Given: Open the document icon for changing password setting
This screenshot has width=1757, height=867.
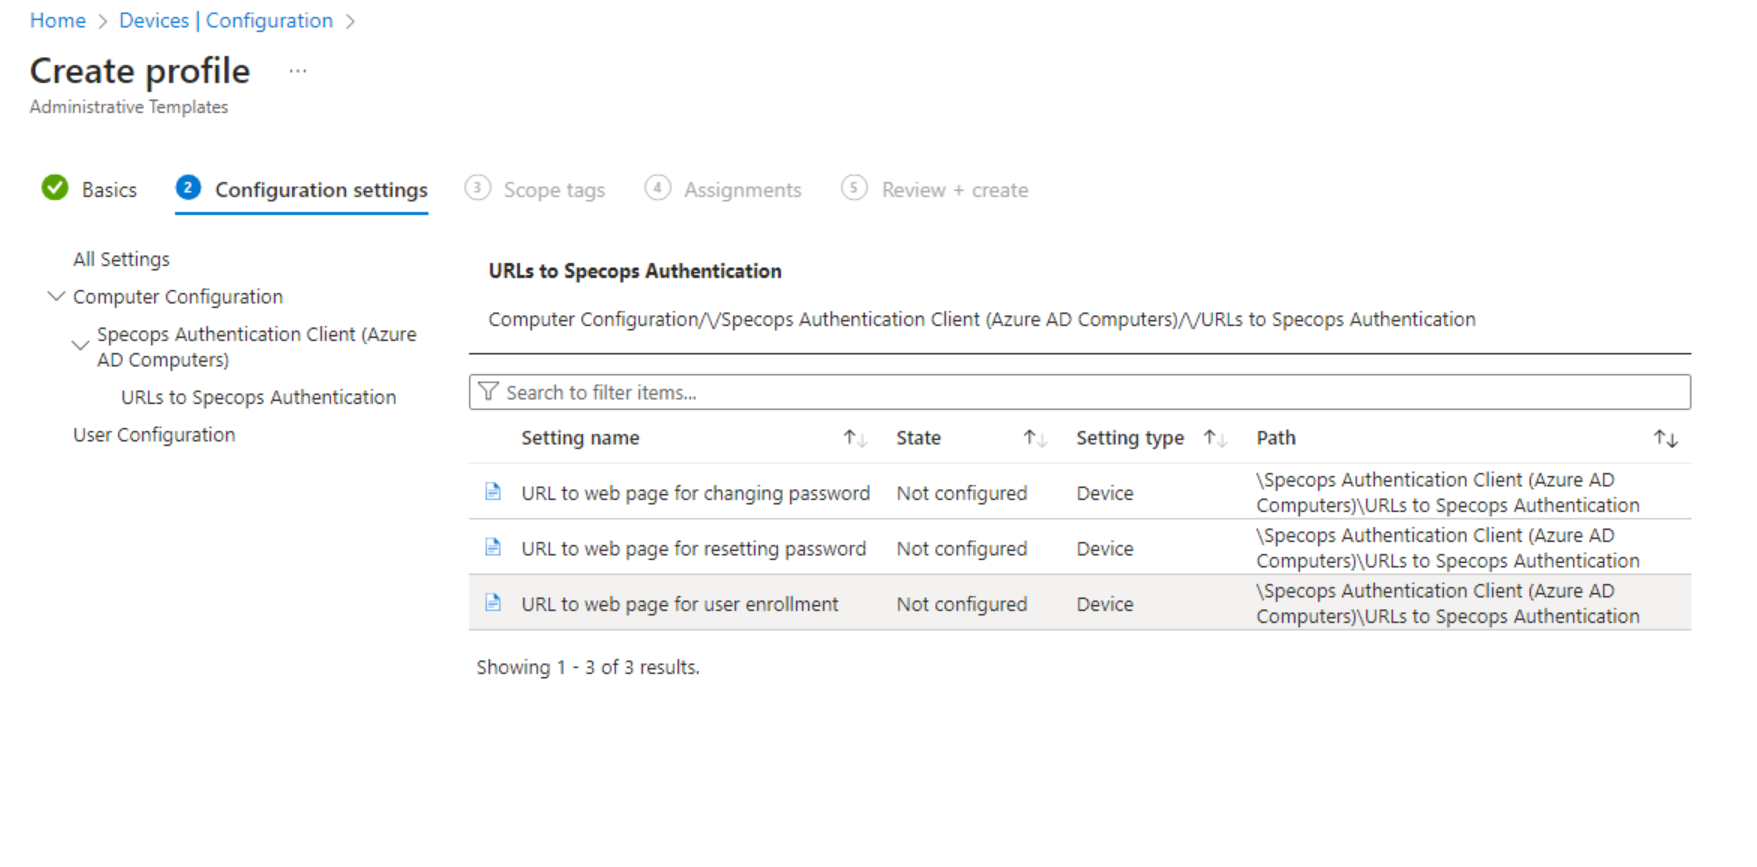Looking at the screenshot, I should [x=493, y=491].
